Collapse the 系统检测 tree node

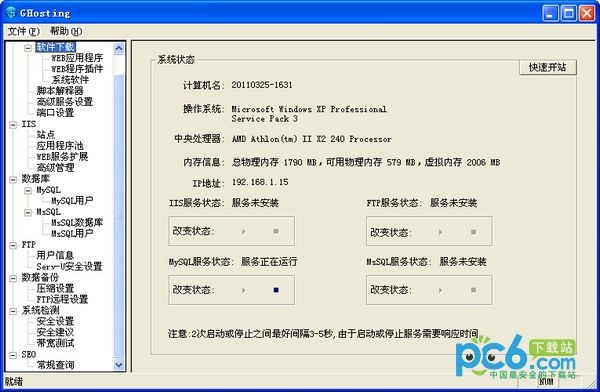(13, 311)
